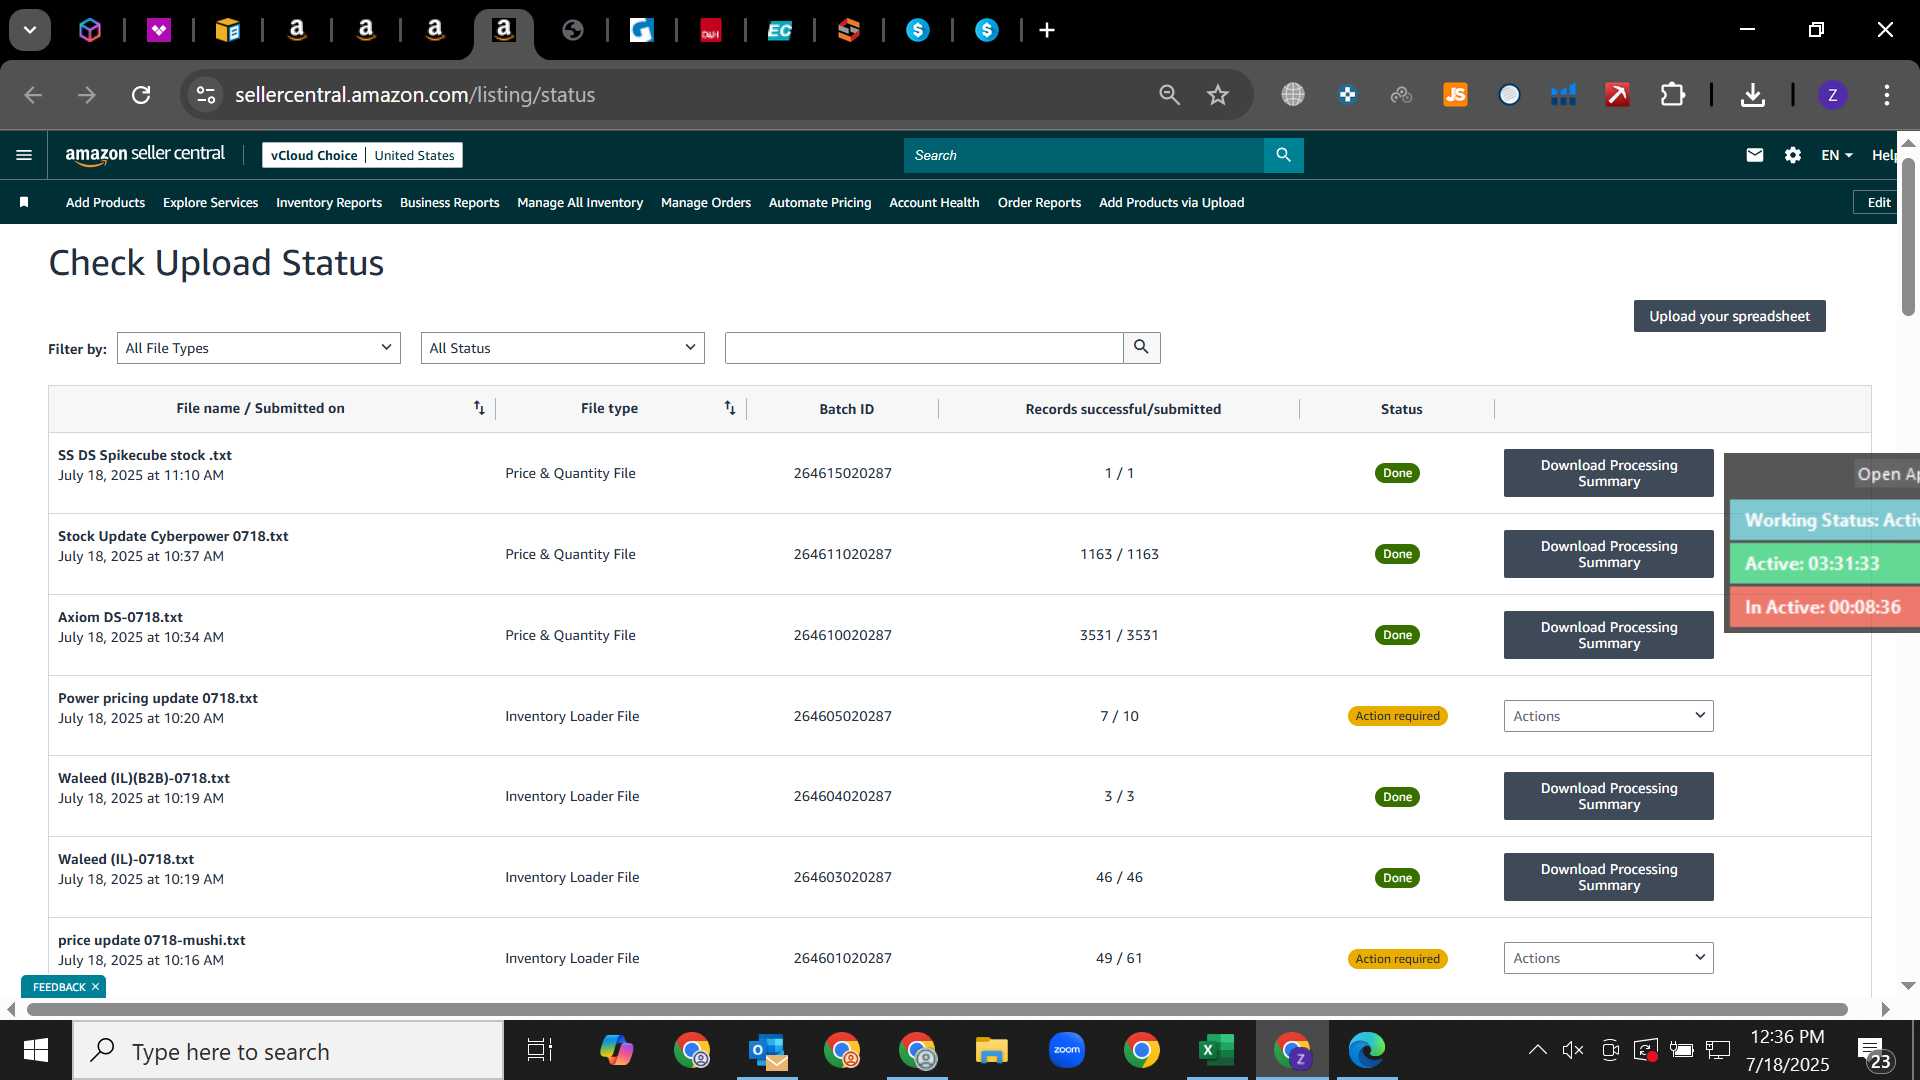The width and height of the screenshot is (1920, 1080).
Task: Open Add Products via Upload menu item
Action: point(1171,202)
